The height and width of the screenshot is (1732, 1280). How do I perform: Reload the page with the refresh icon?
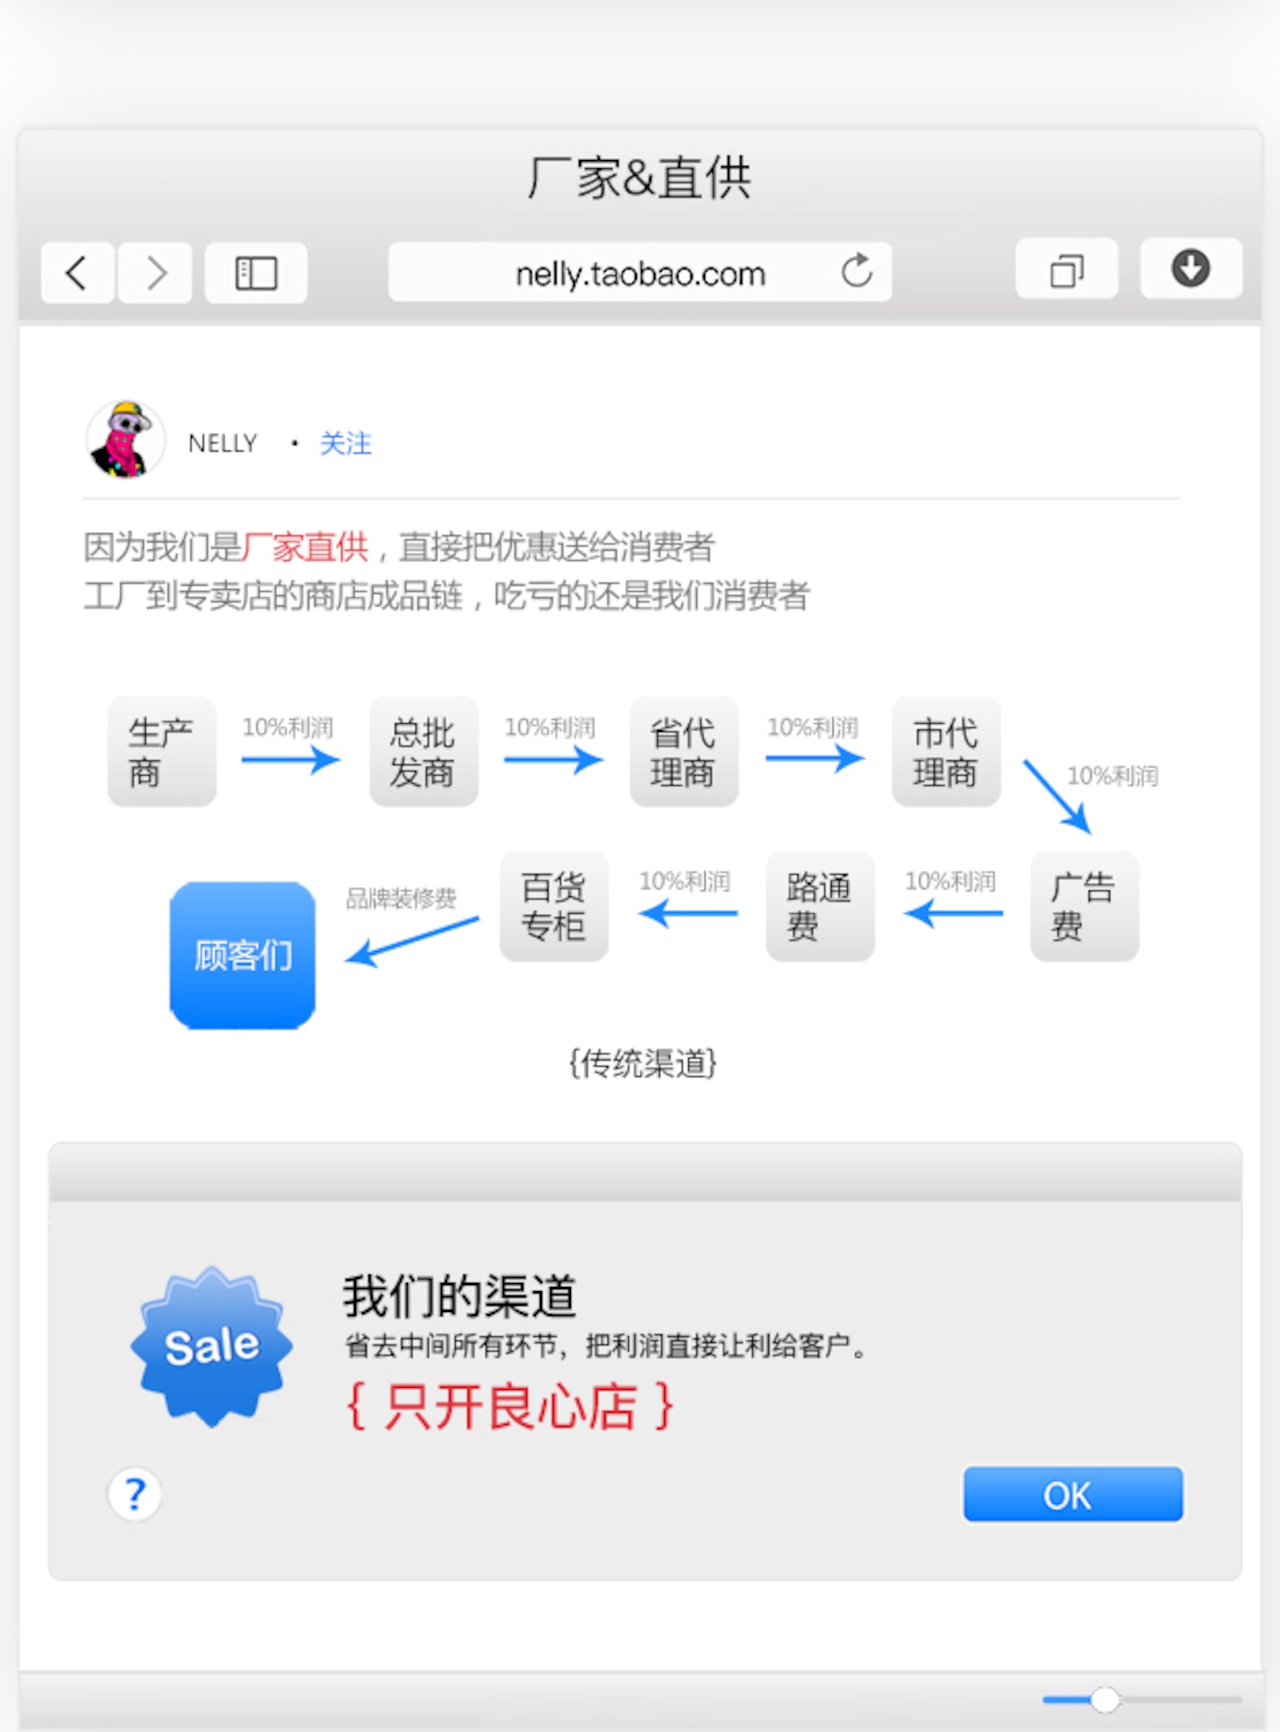tap(857, 271)
